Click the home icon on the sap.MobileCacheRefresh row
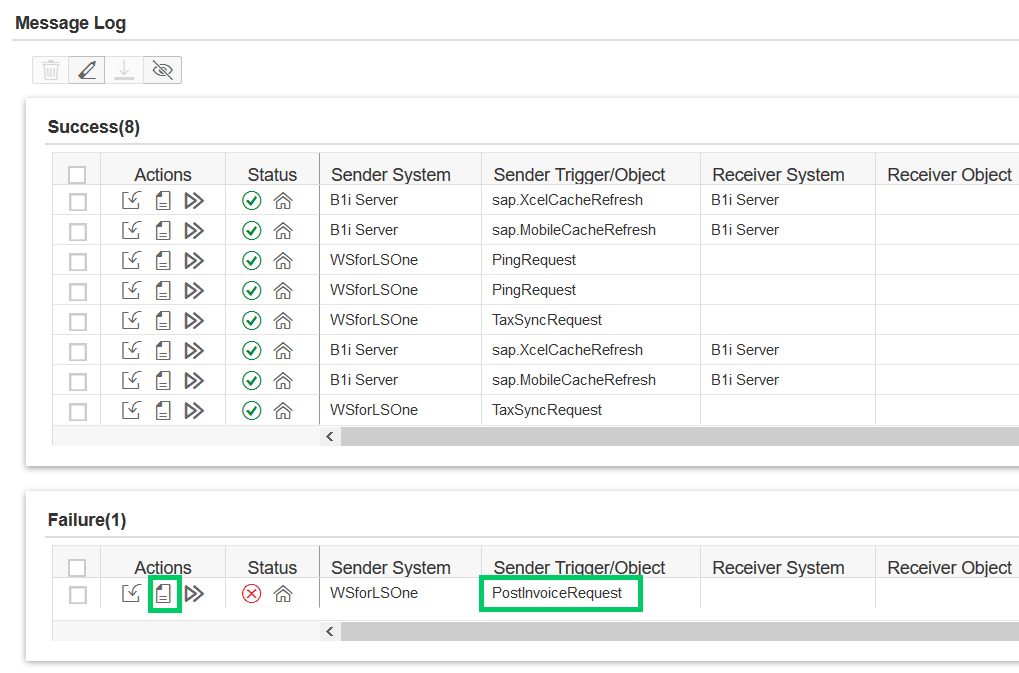Viewport: 1019px width, 673px height. [283, 229]
